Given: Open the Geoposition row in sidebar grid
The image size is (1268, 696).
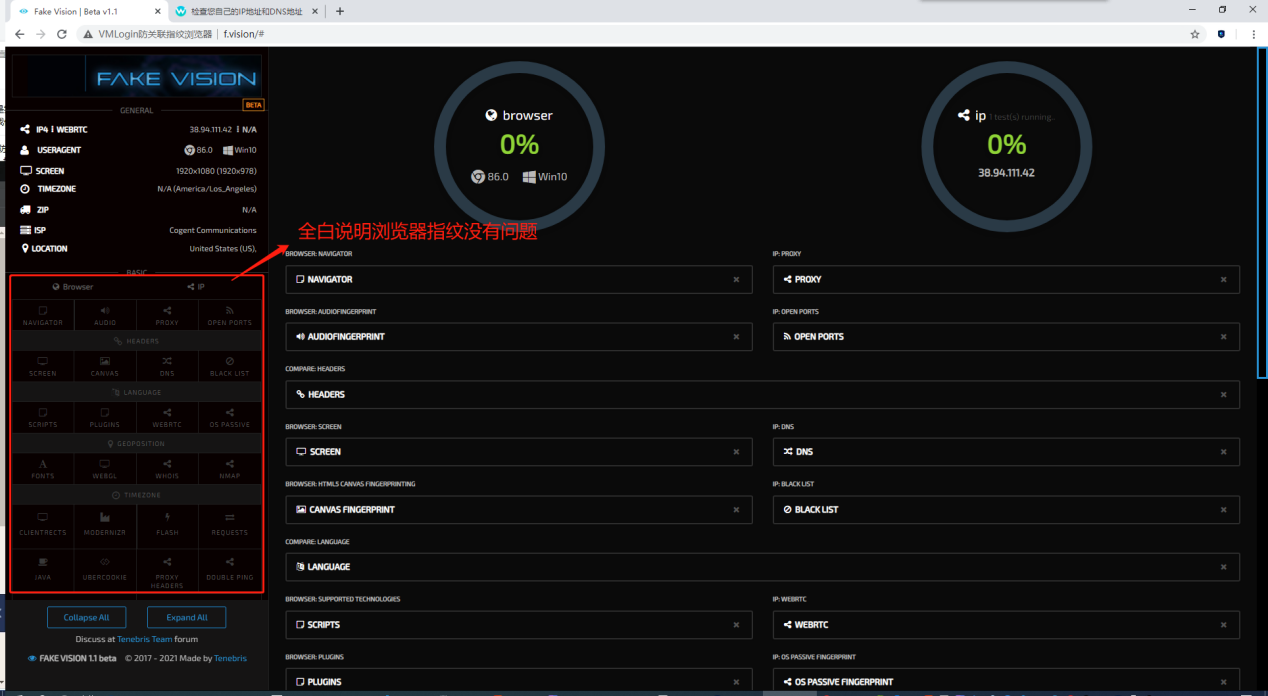Looking at the screenshot, I should pos(137,443).
